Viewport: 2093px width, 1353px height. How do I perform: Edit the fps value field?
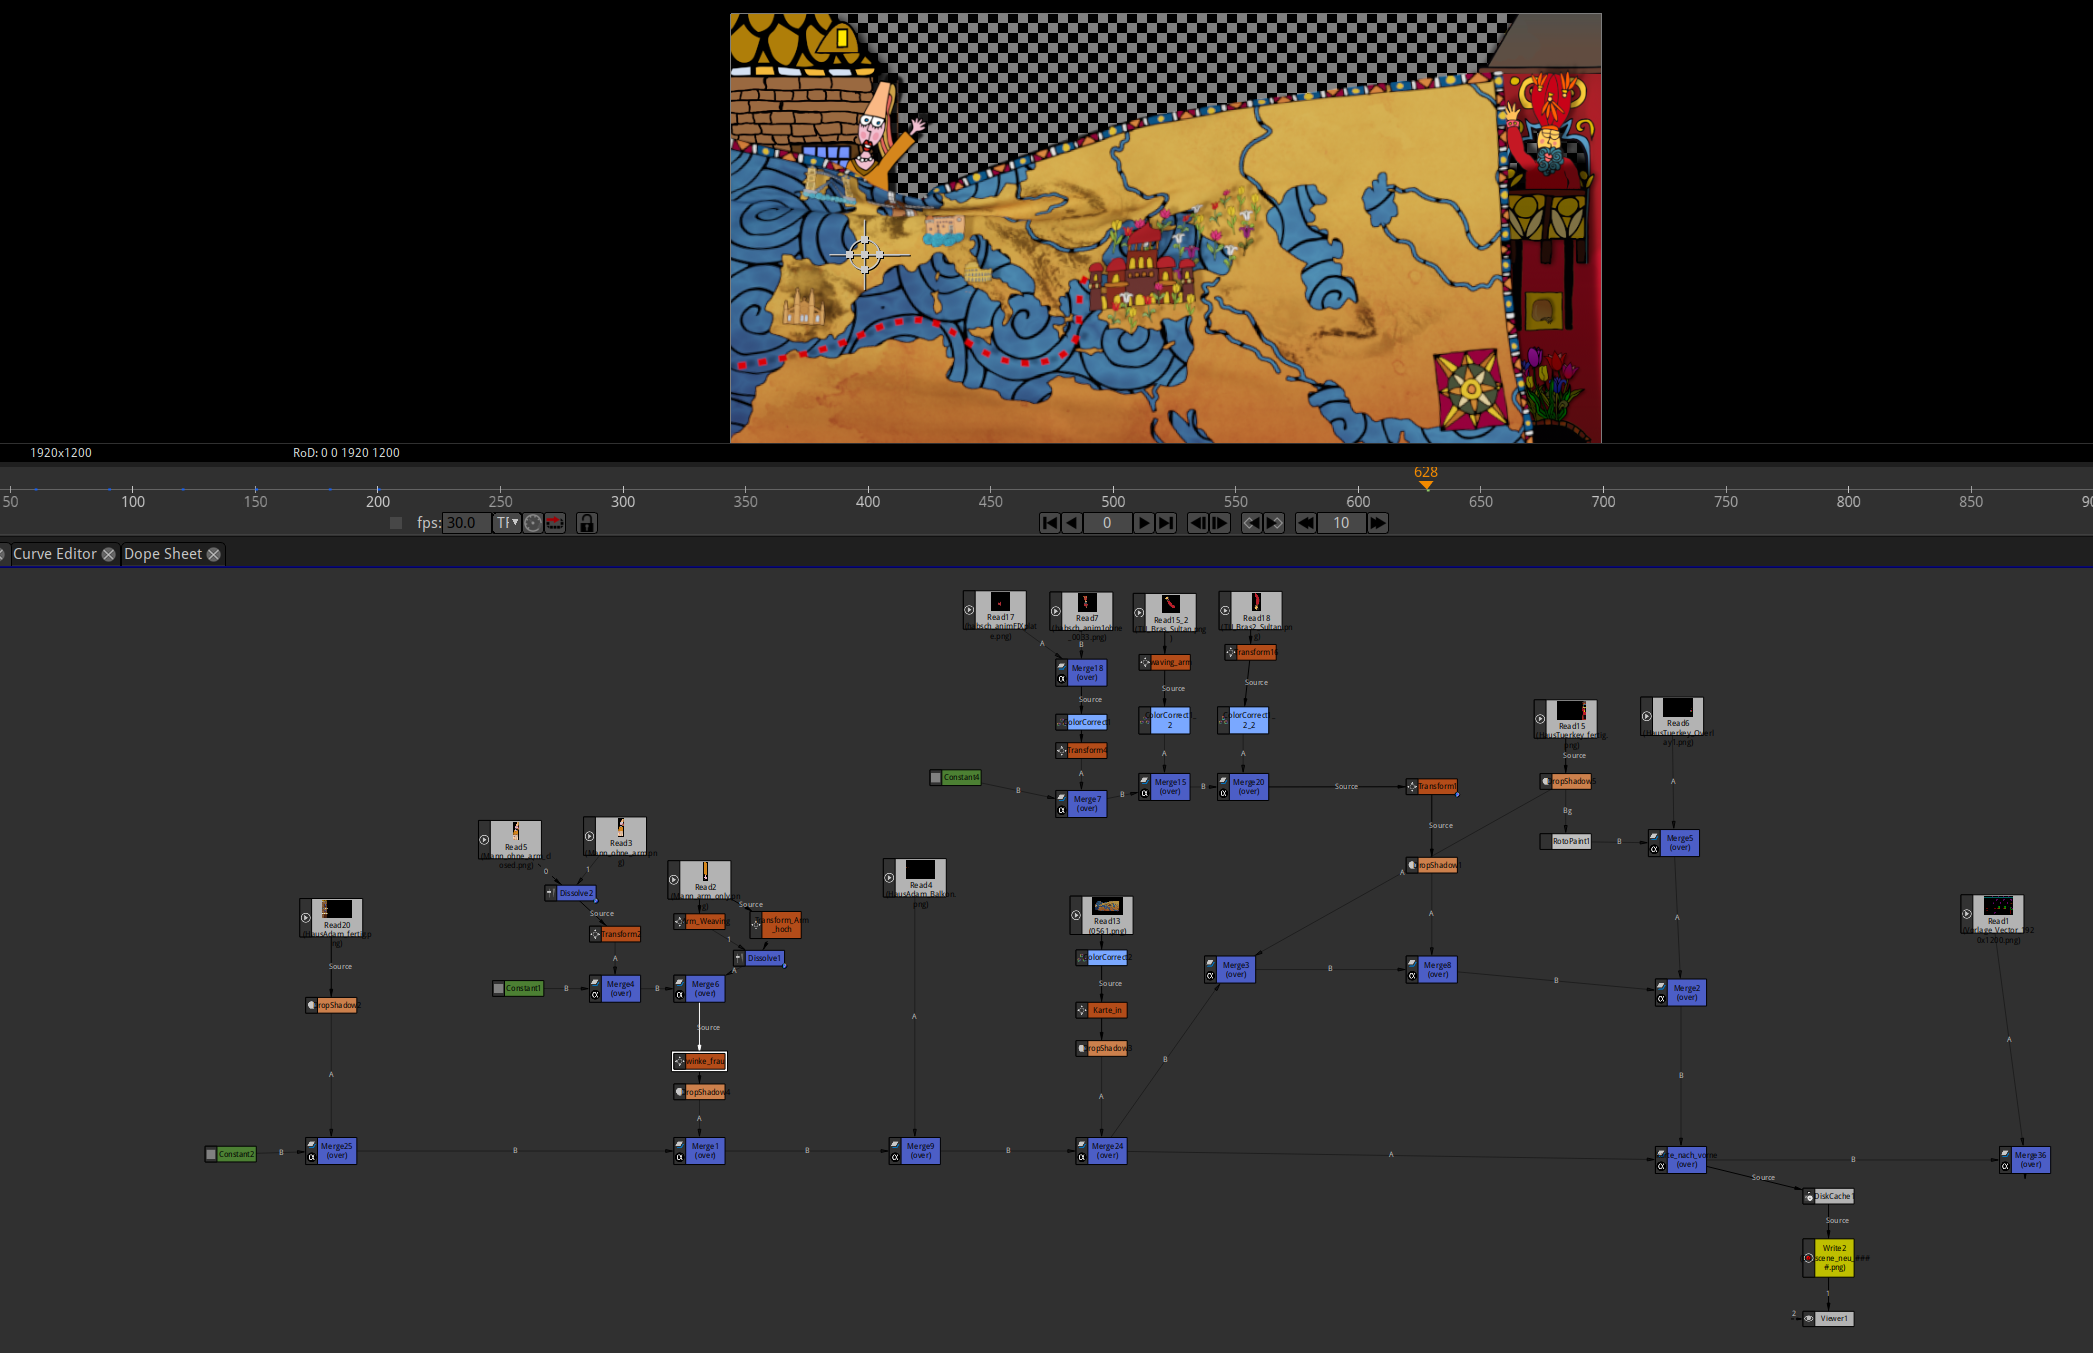click(x=466, y=523)
